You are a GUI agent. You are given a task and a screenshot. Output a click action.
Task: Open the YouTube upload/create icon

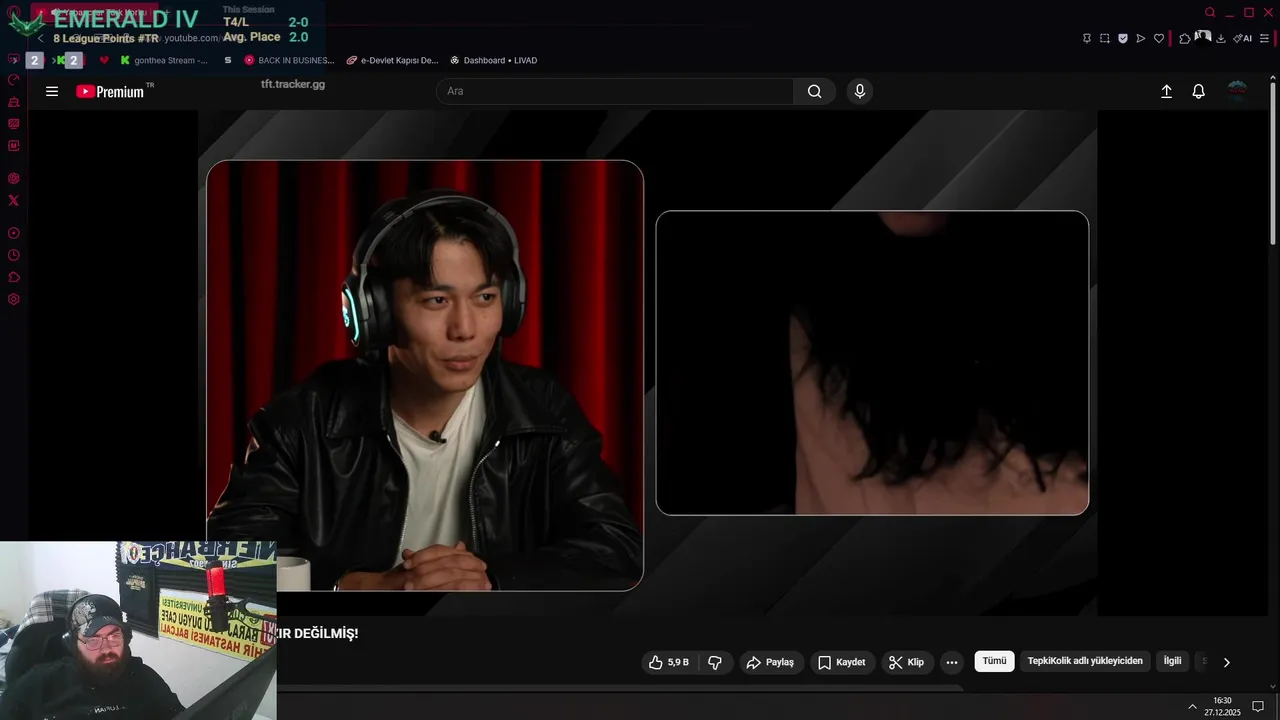pos(1166,91)
